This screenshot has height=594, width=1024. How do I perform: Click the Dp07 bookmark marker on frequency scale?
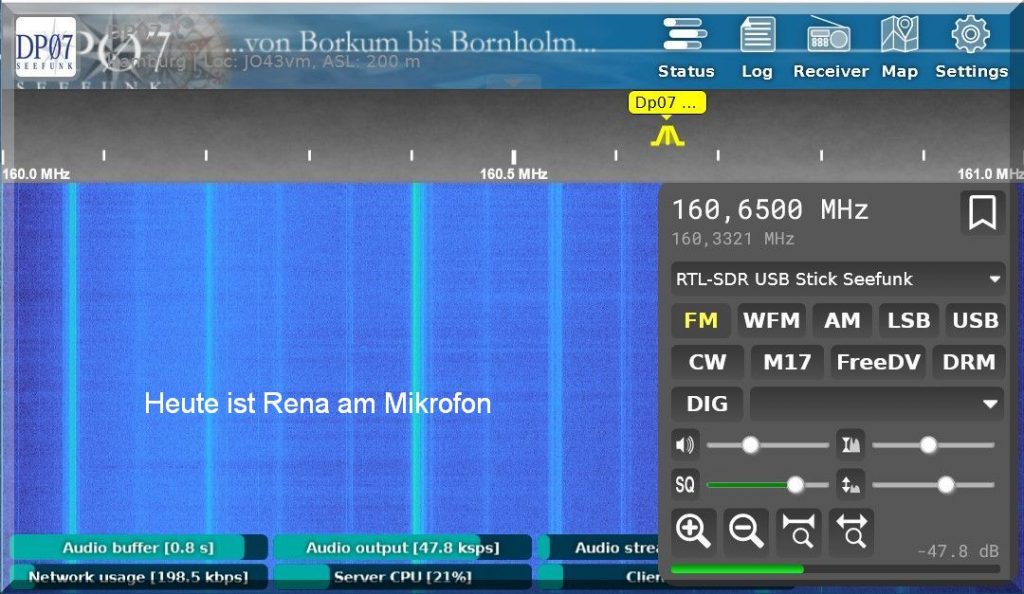(667, 103)
